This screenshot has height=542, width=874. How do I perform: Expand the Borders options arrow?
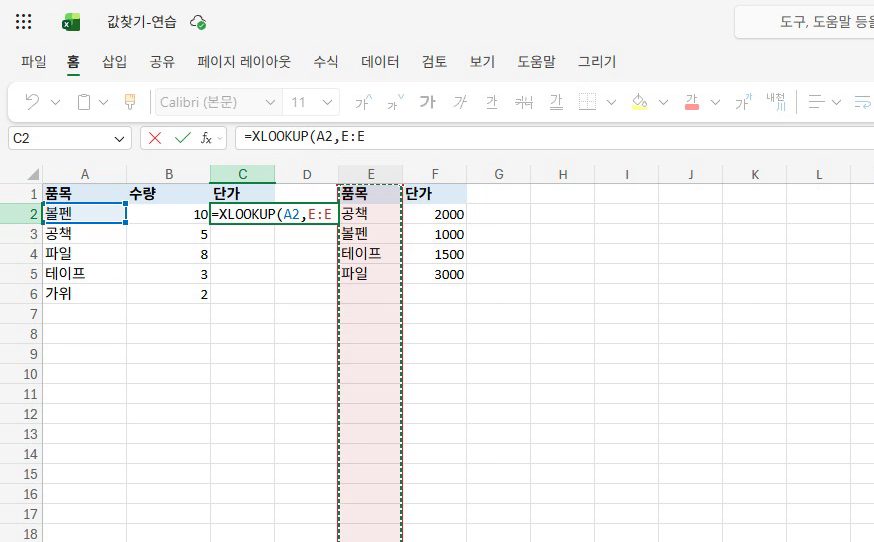coord(611,102)
